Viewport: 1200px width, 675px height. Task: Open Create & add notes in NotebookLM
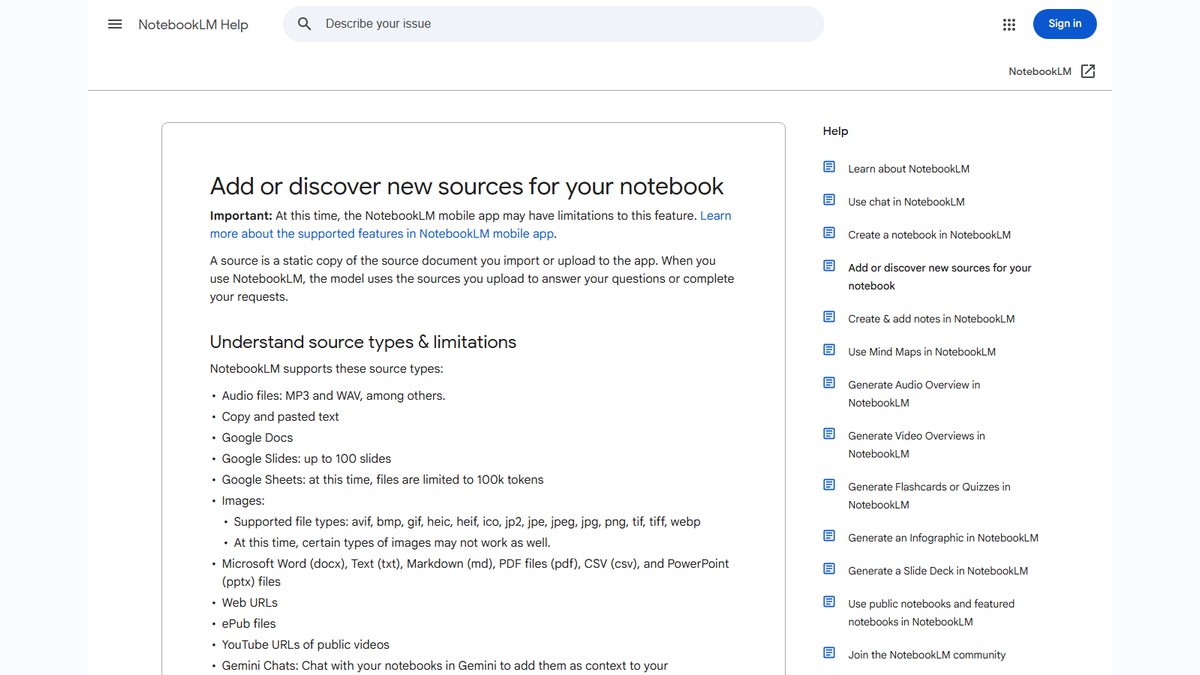coord(931,319)
